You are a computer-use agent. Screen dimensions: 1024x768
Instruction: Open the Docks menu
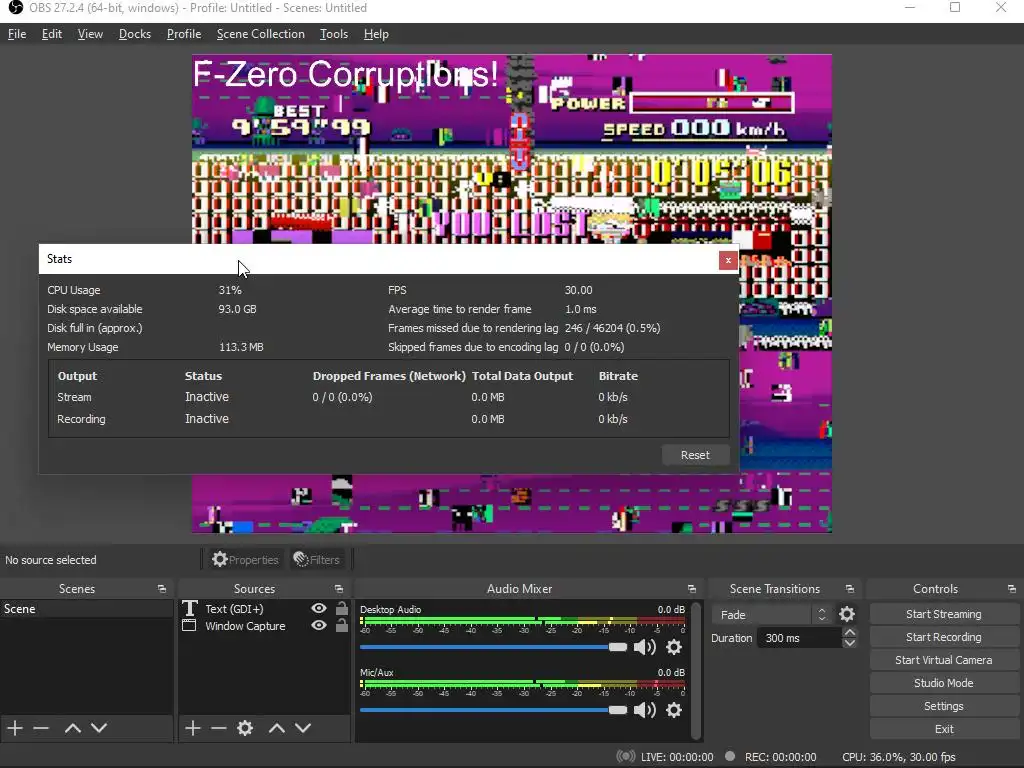click(135, 34)
